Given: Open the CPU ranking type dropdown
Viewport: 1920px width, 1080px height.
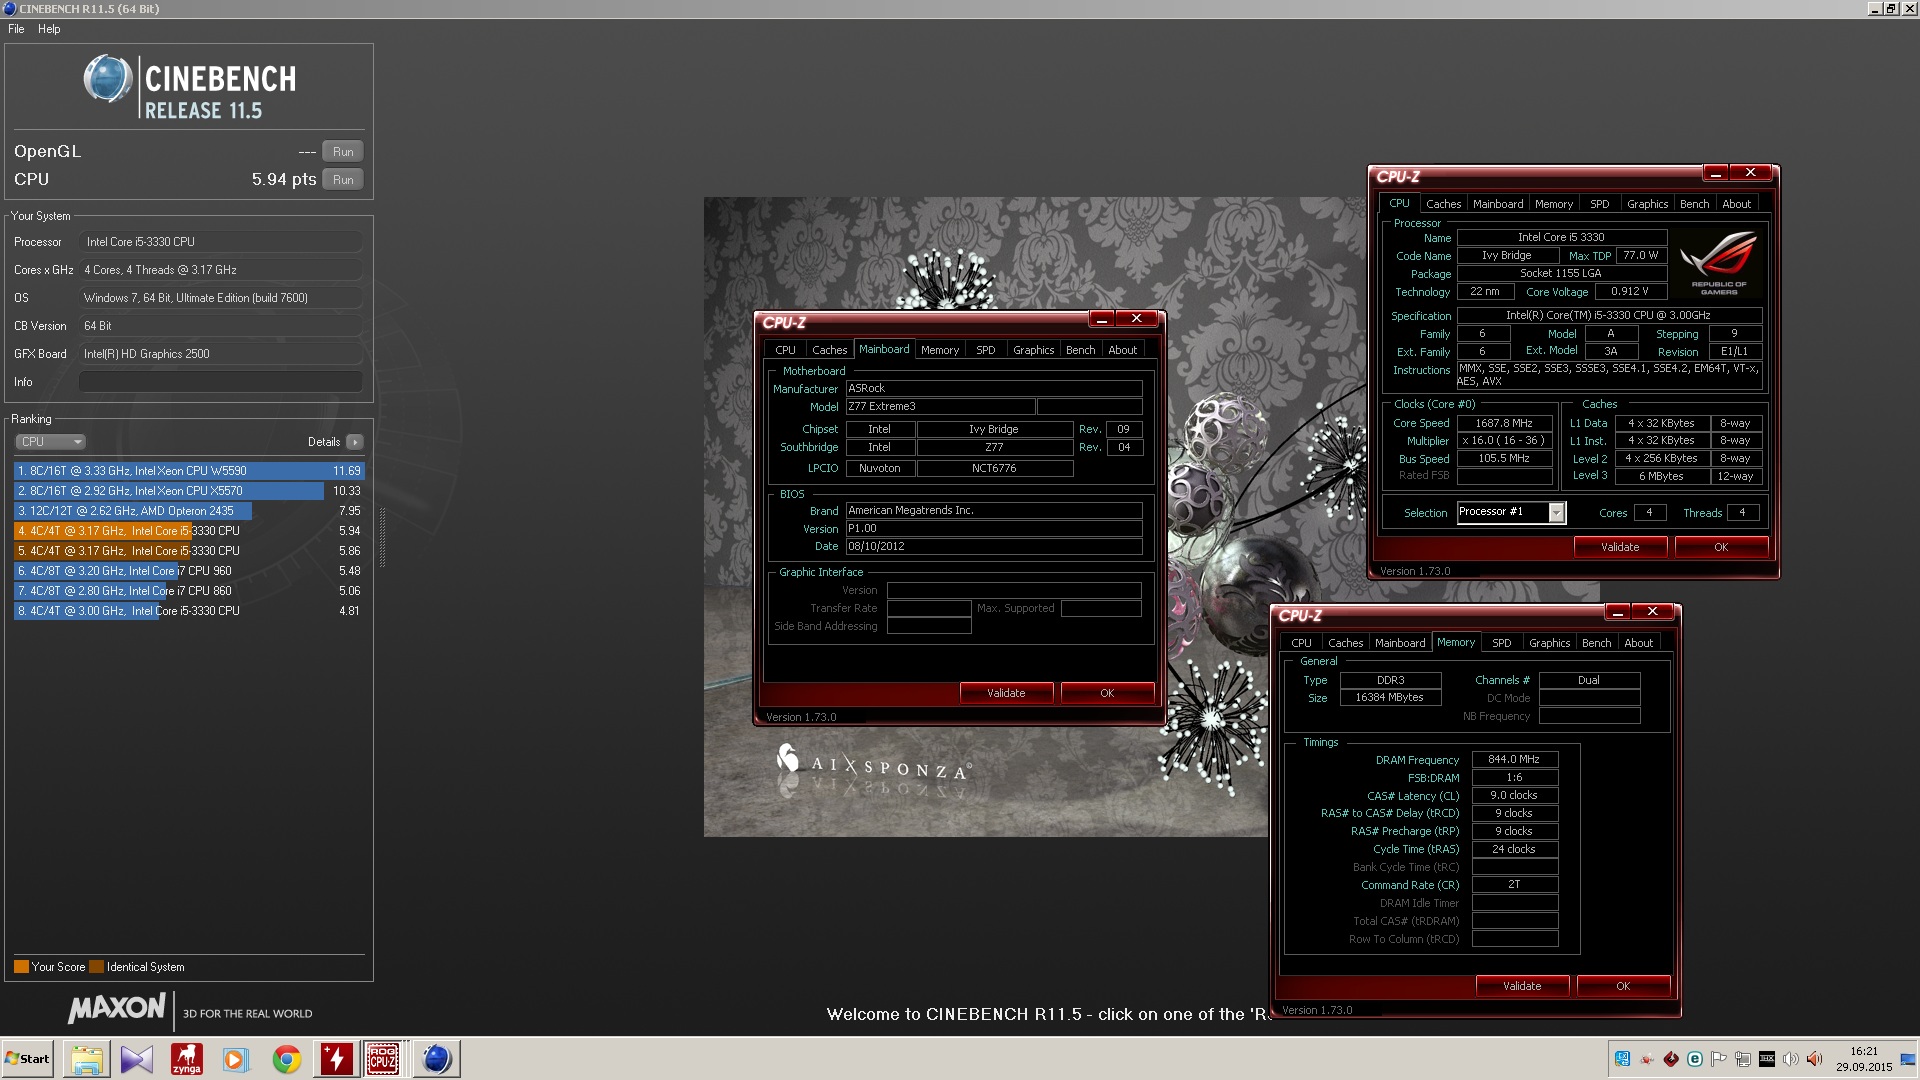Looking at the screenshot, I should (x=50, y=442).
